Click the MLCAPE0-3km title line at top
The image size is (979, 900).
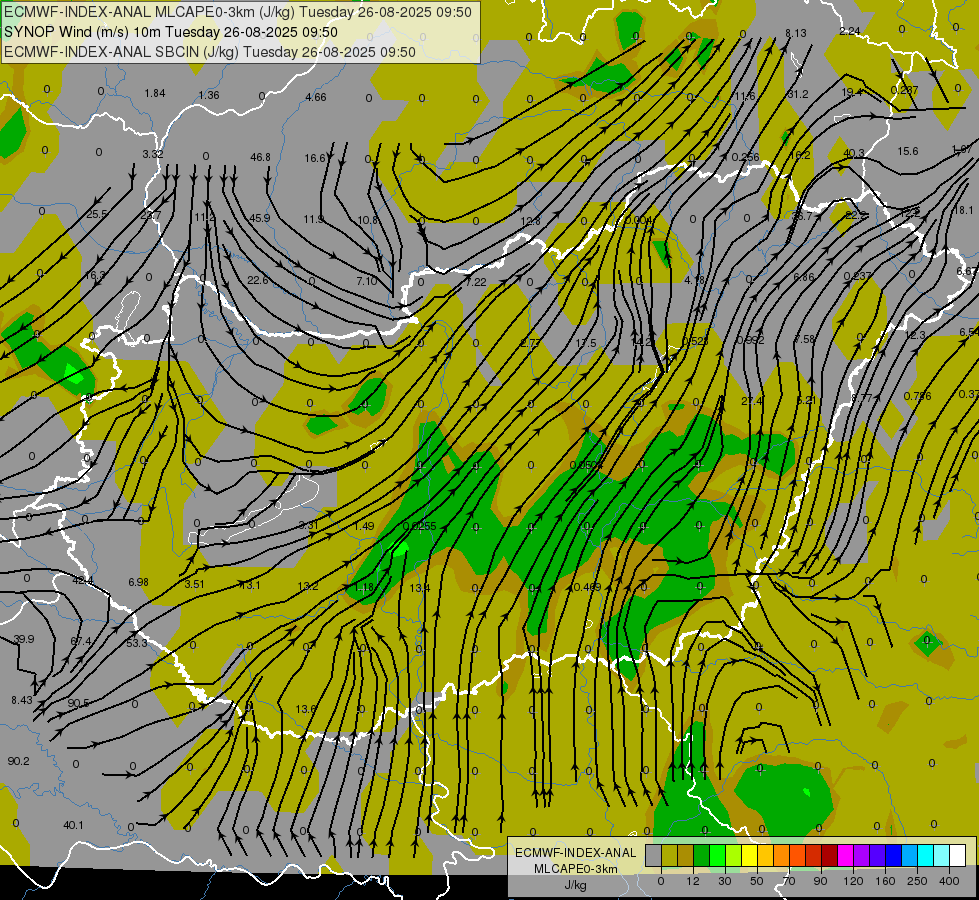(238, 12)
